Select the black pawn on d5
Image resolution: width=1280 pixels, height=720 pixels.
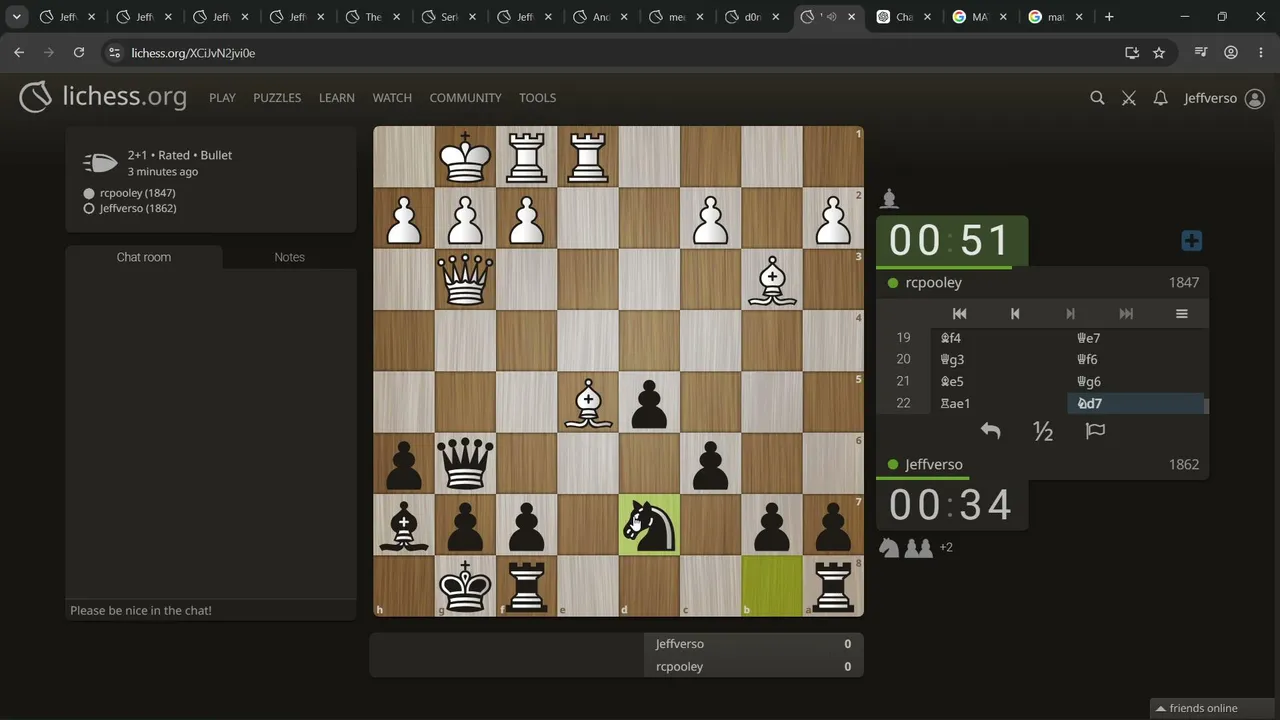[x=649, y=402]
